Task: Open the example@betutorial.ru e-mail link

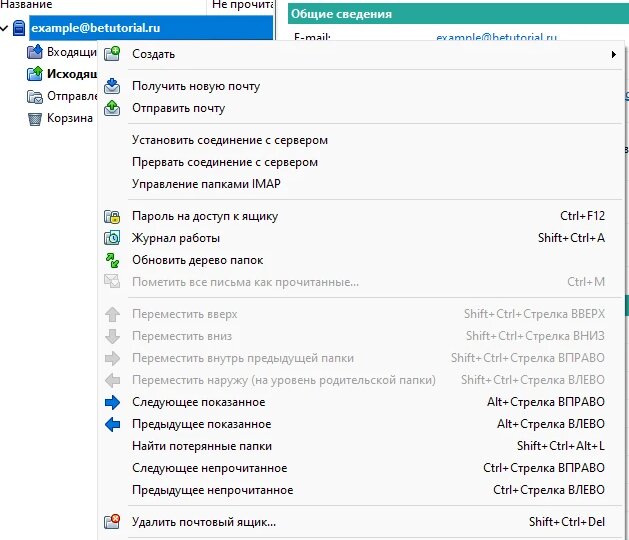Action: 496,37
